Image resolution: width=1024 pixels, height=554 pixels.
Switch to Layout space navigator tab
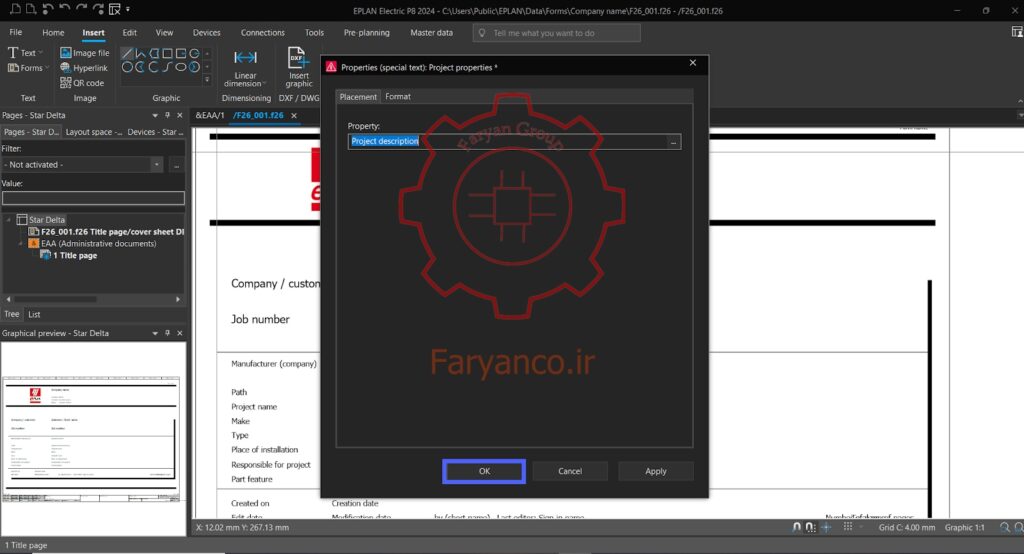pos(93,132)
